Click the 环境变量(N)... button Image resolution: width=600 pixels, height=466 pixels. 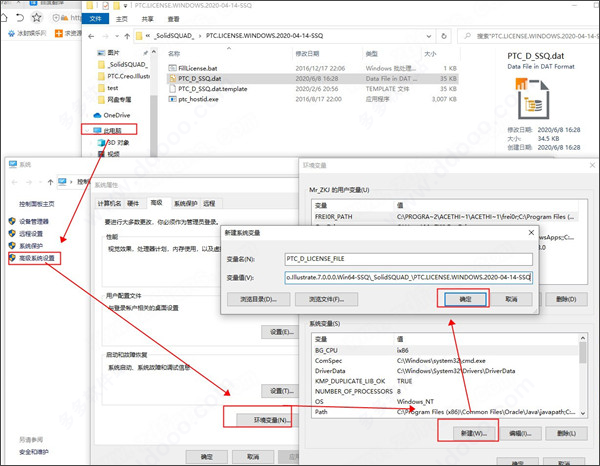[259, 420]
